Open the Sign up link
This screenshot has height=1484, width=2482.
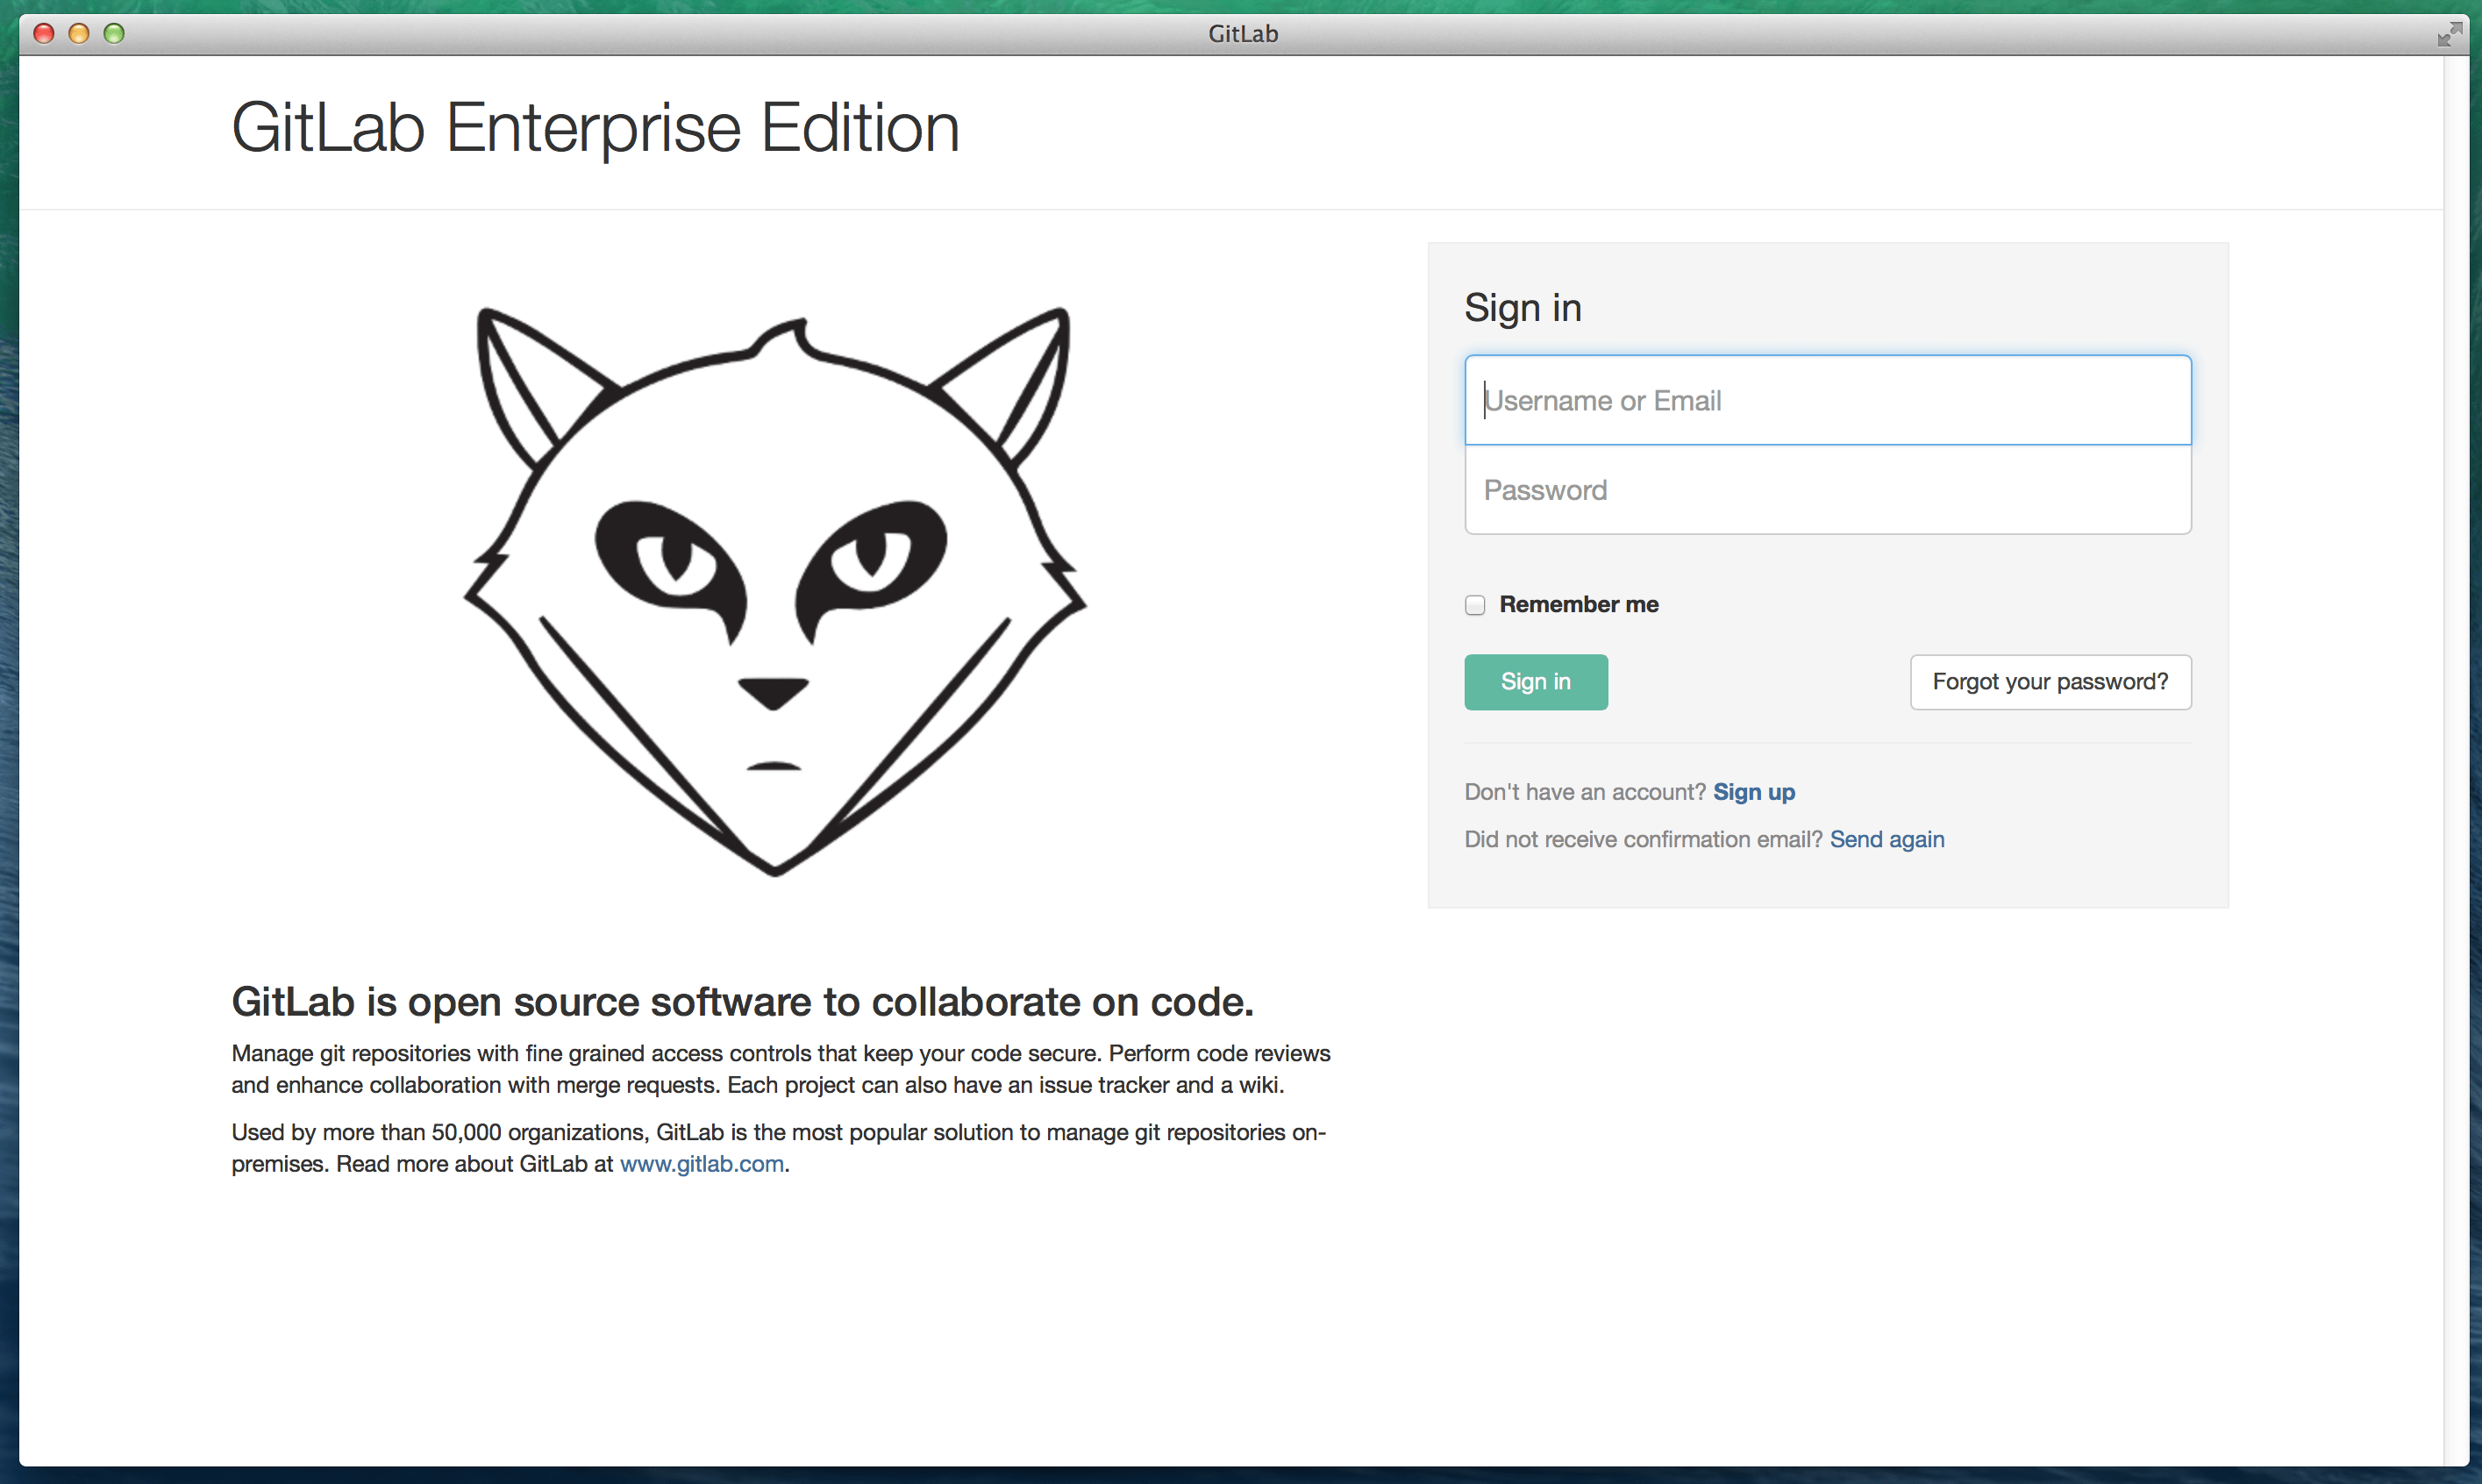[x=1753, y=792]
